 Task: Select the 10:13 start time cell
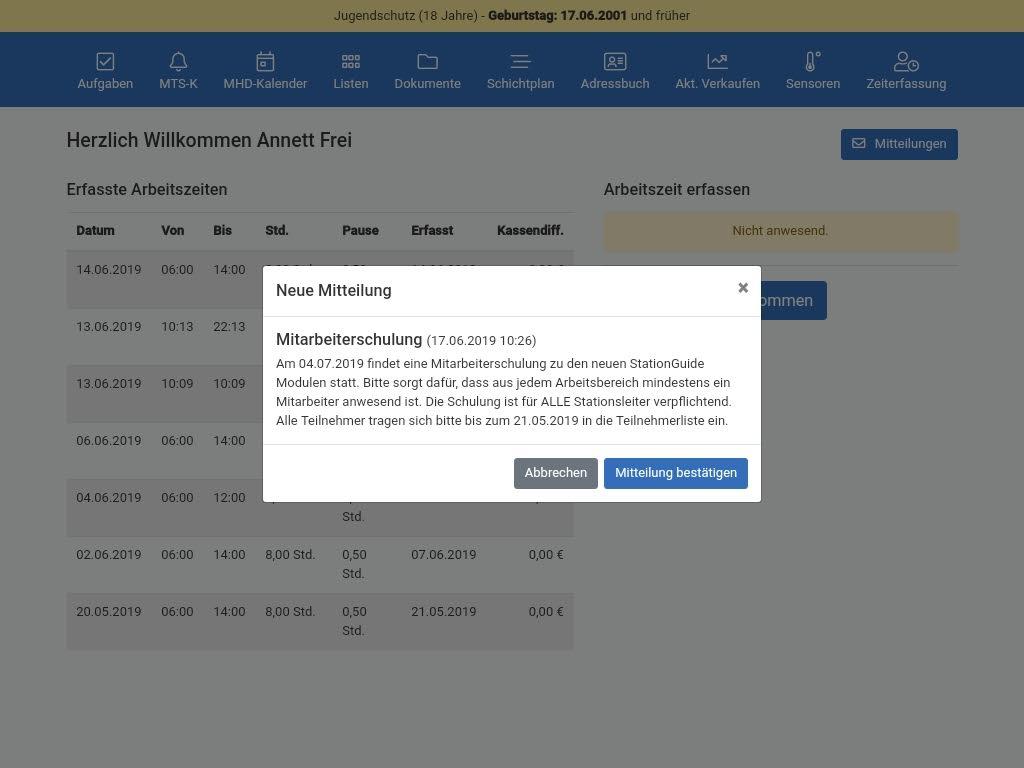[x=177, y=327]
